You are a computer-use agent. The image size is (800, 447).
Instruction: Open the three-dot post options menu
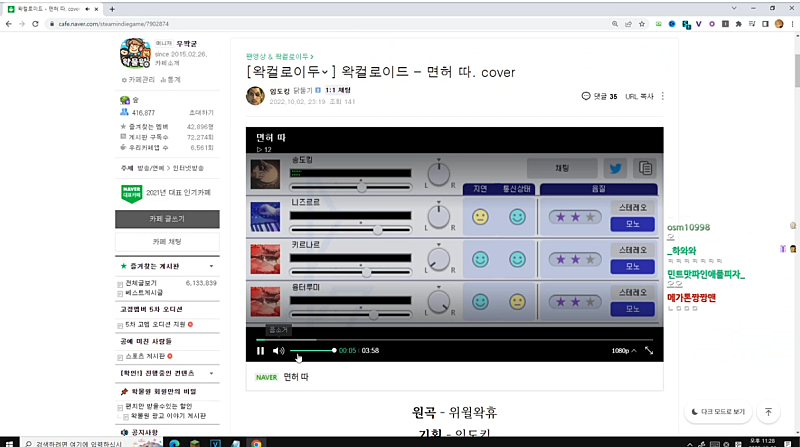(663, 96)
